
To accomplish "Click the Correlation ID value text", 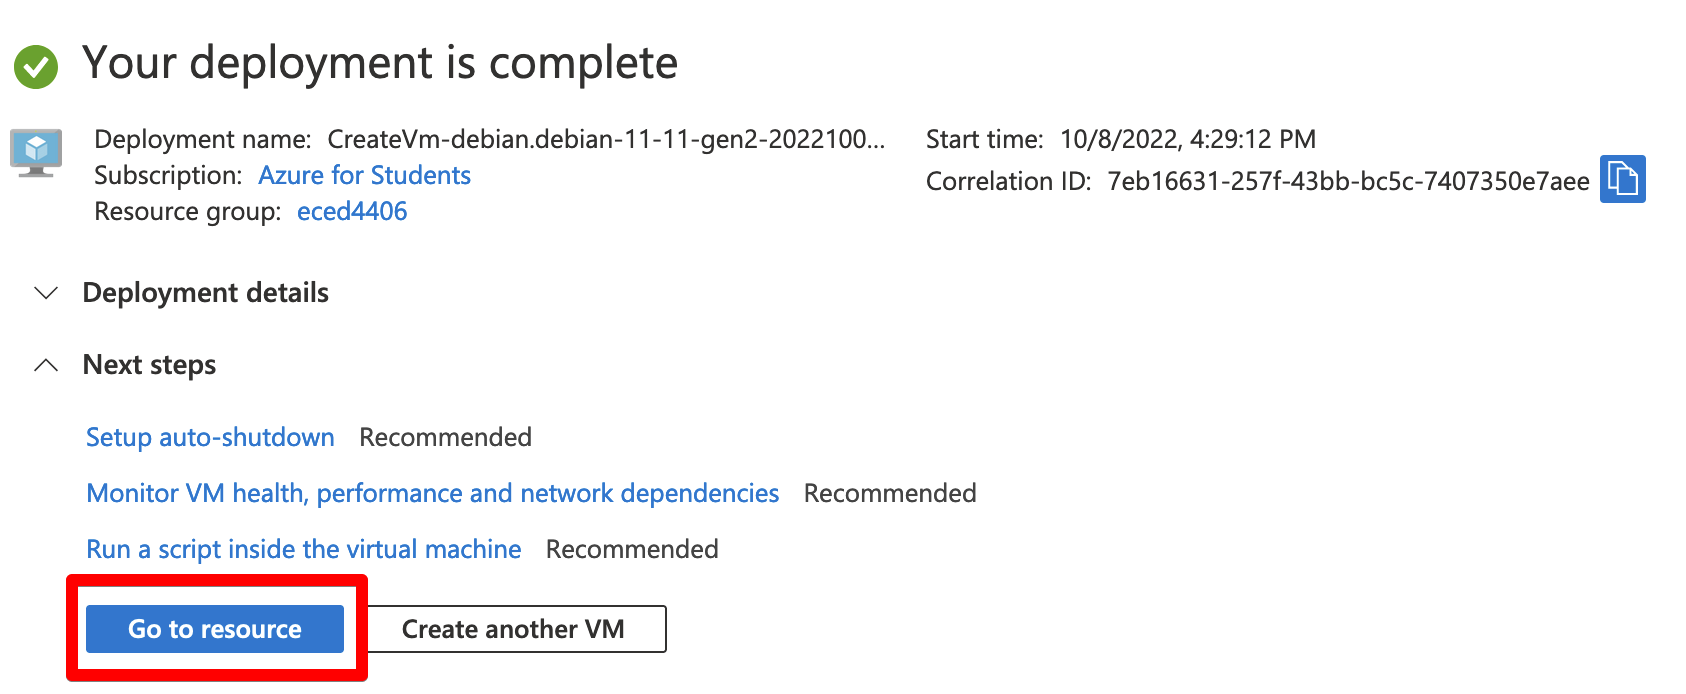I will click(x=1347, y=182).
